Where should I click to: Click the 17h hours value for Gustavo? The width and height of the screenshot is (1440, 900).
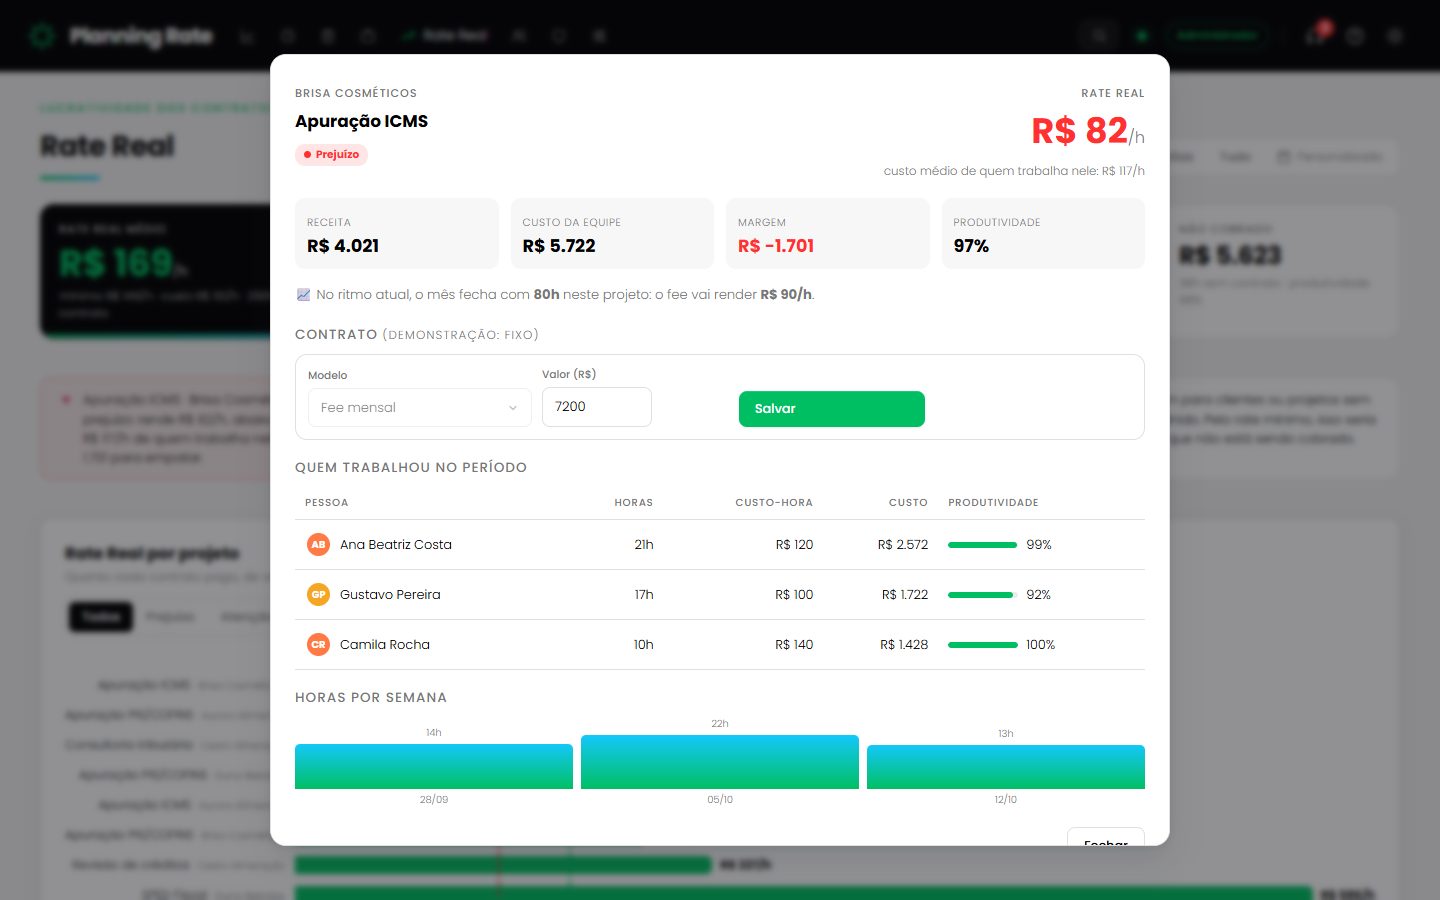(x=644, y=595)
